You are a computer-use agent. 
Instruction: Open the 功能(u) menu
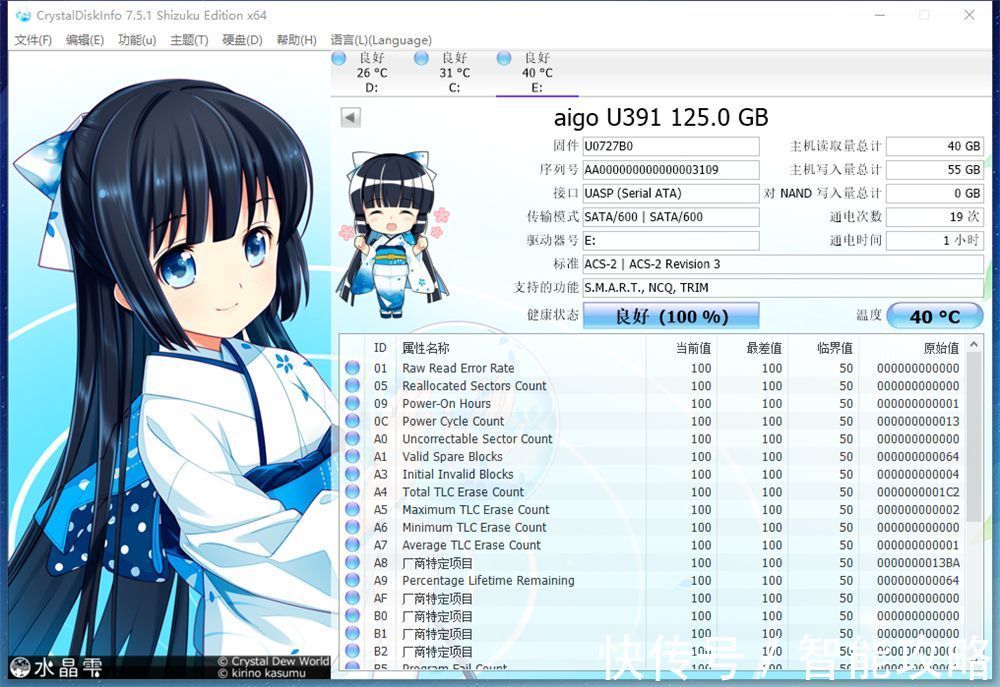(137, 40)
